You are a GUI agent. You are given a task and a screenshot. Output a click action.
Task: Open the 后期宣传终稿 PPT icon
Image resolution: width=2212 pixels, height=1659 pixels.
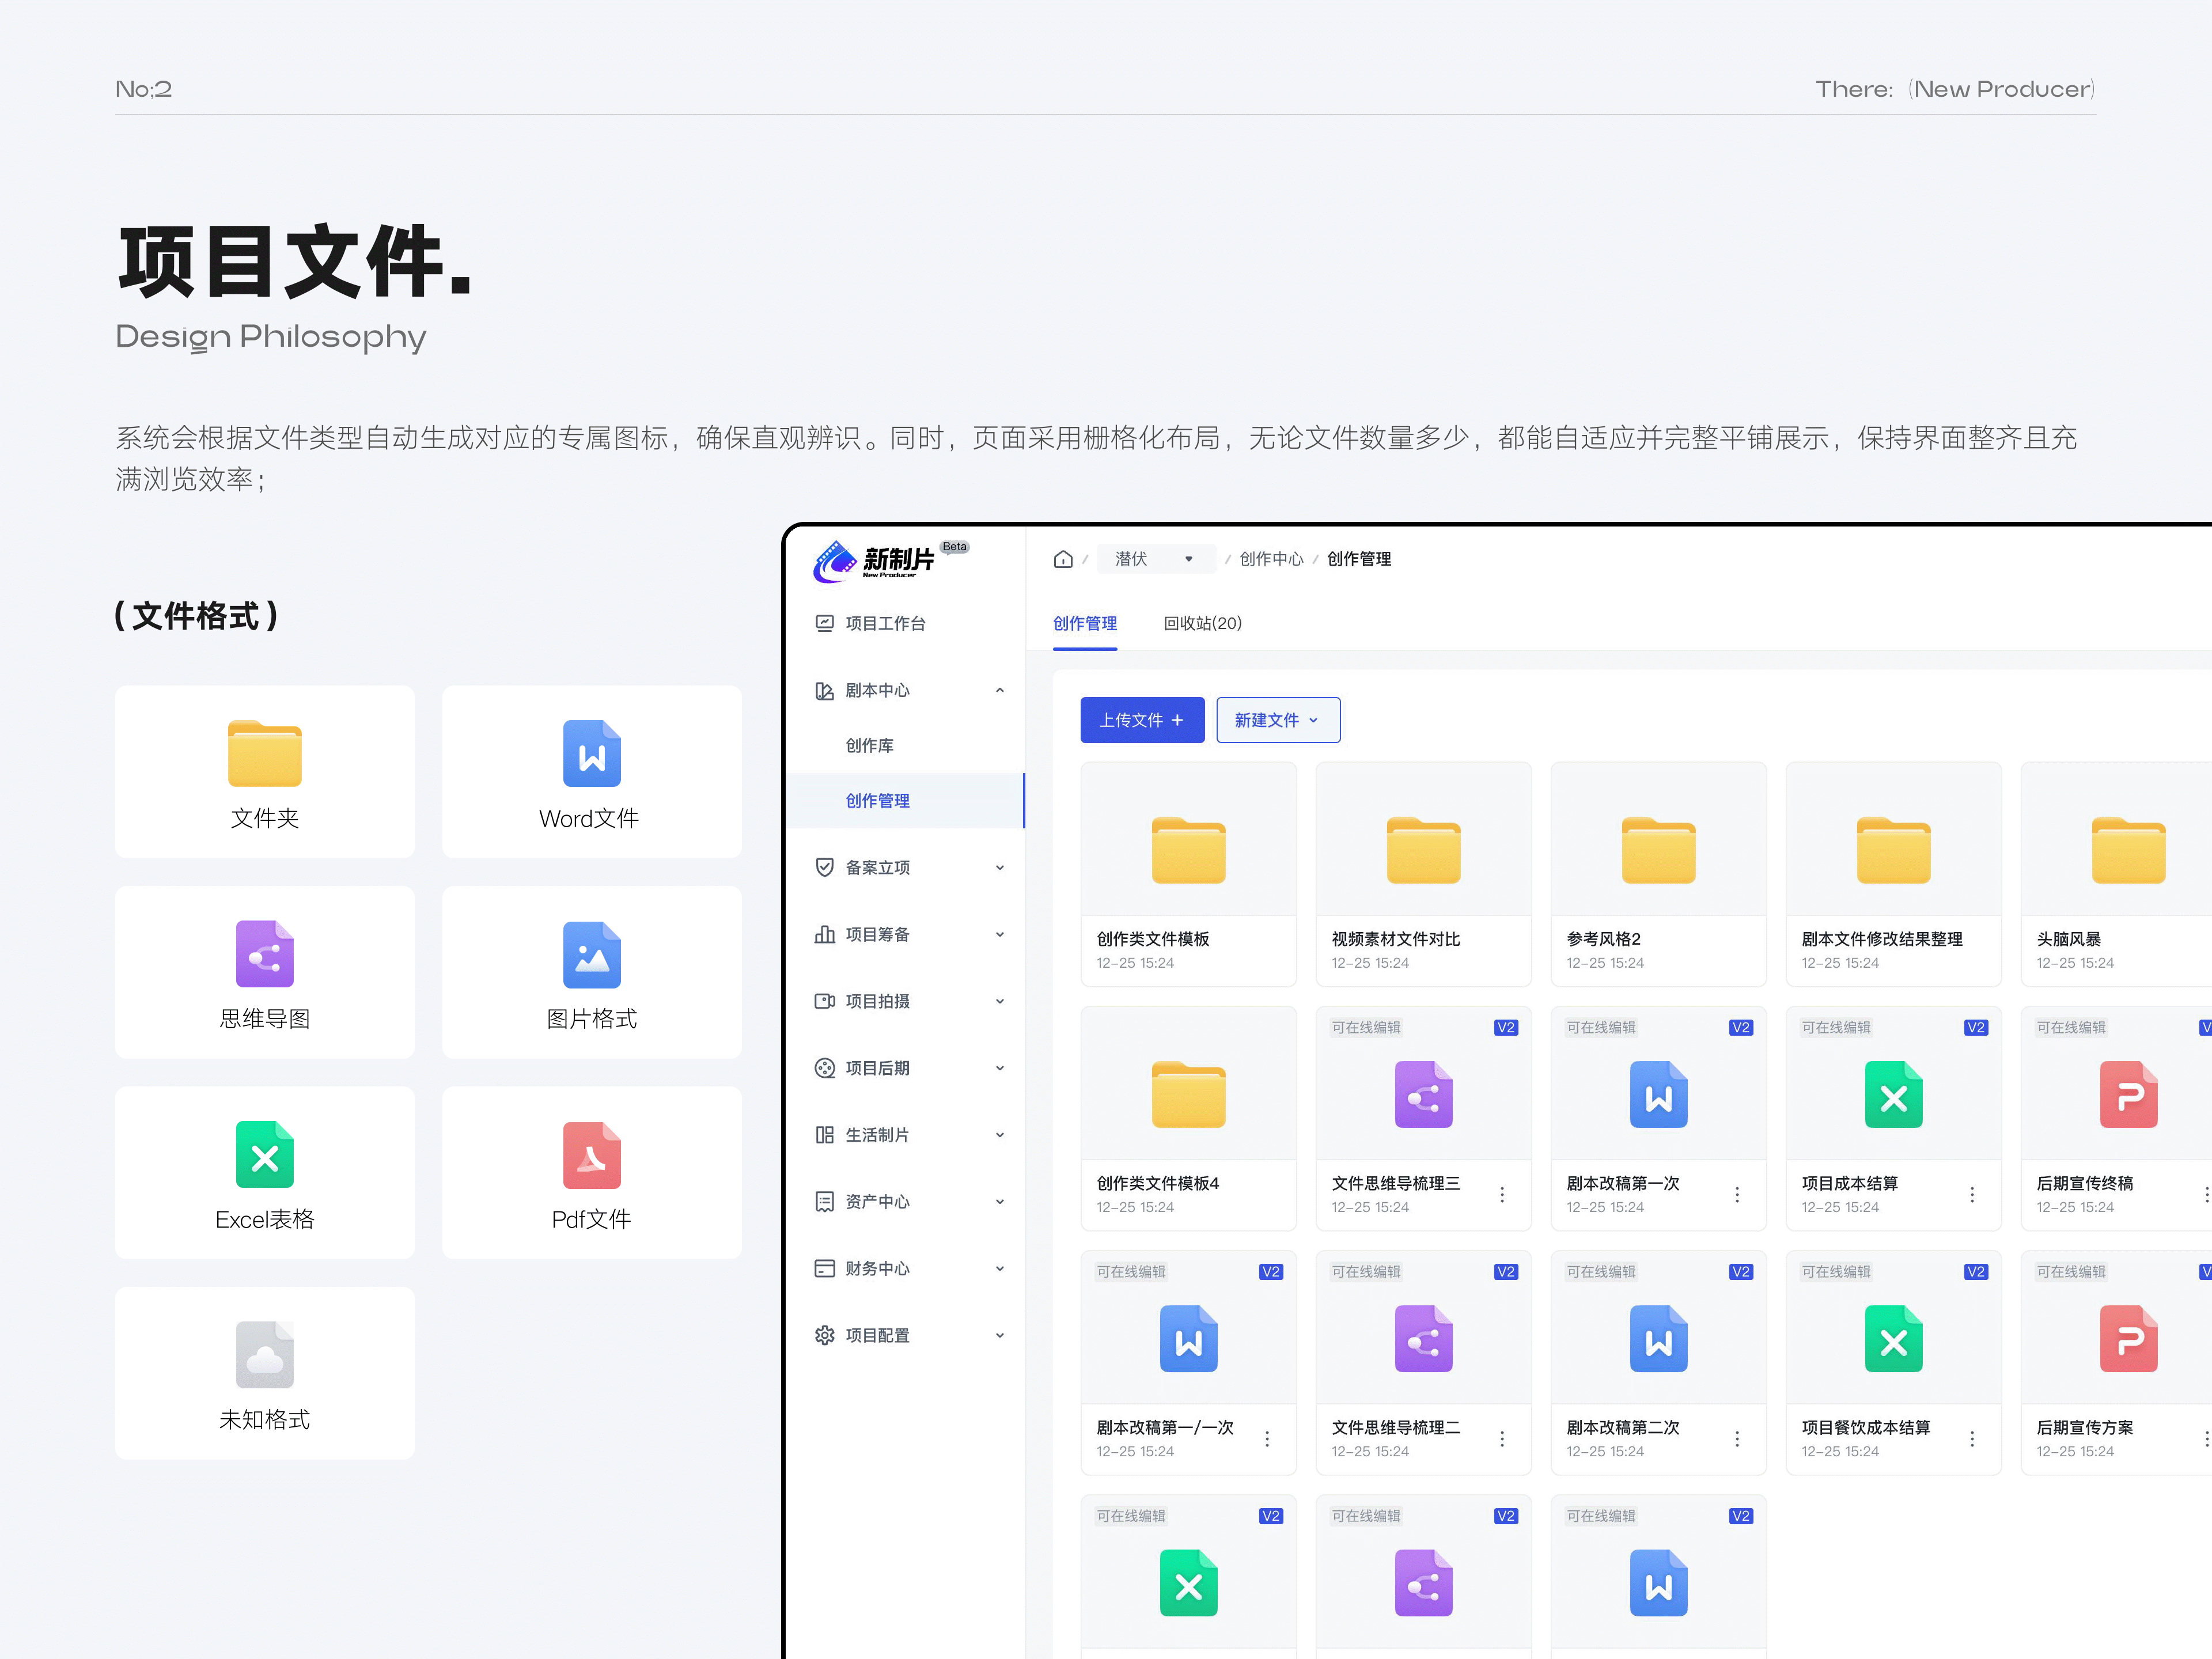pyautogui.click(x=2128, y=1094)
